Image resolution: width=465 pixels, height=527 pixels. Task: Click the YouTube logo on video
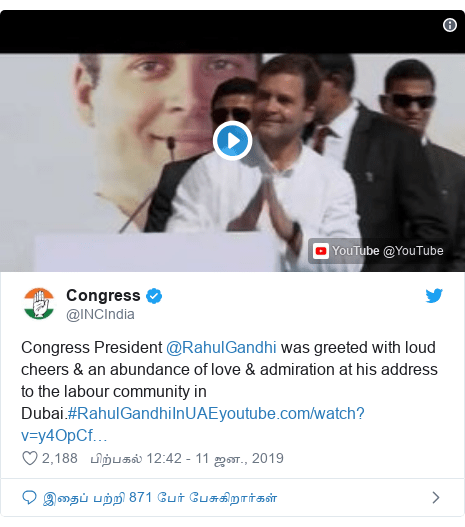321,251
